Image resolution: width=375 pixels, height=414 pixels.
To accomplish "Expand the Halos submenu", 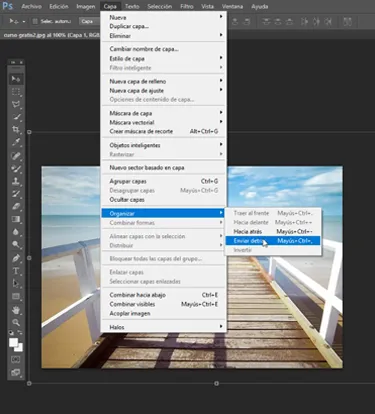I will tap(163, 327).
